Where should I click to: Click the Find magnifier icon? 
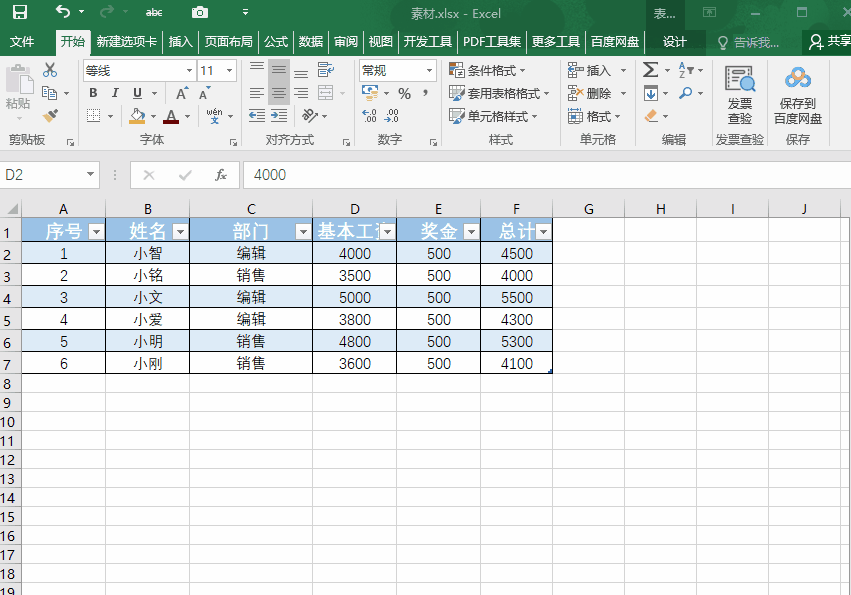pyautogui.click(x=686, y=93)
